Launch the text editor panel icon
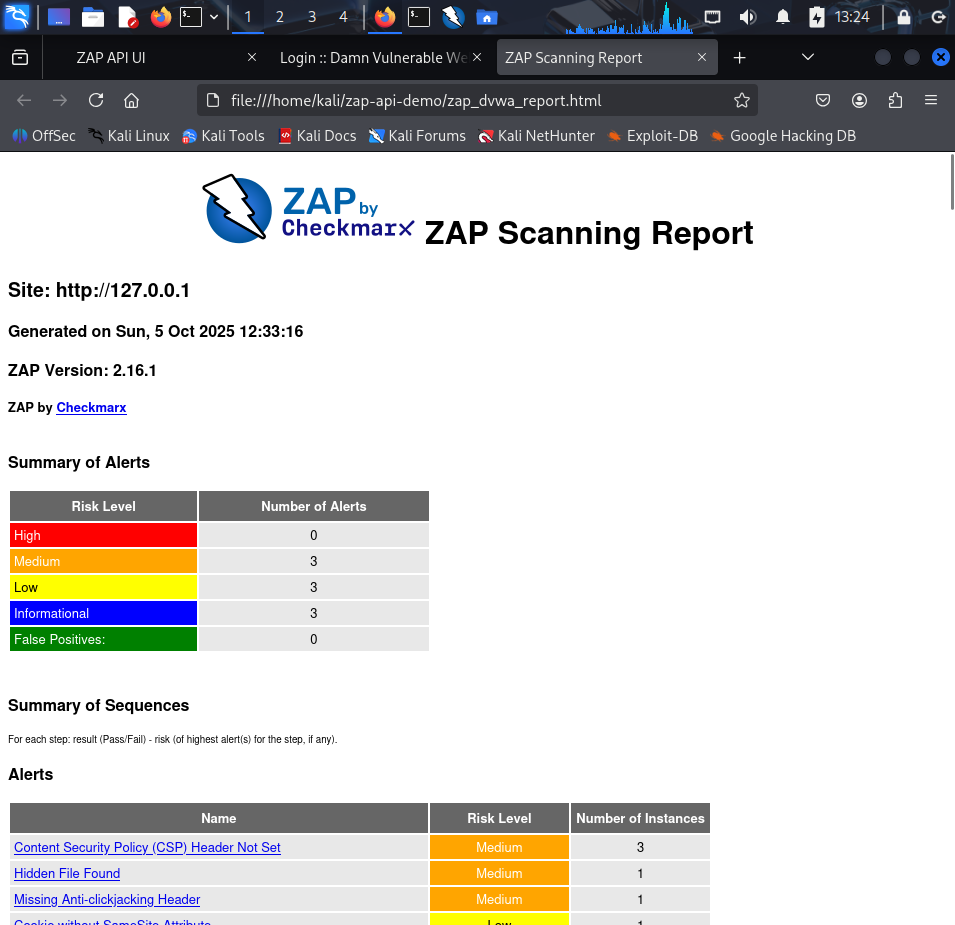Screen dimensions: 955x925 [127, 17]
